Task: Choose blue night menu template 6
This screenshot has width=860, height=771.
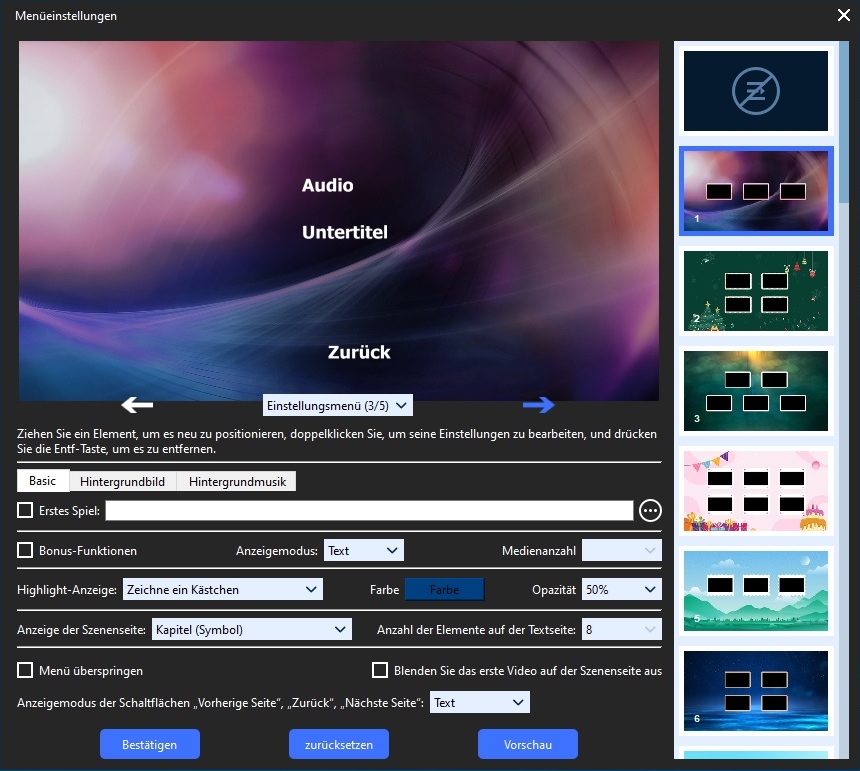Action: 756,691
